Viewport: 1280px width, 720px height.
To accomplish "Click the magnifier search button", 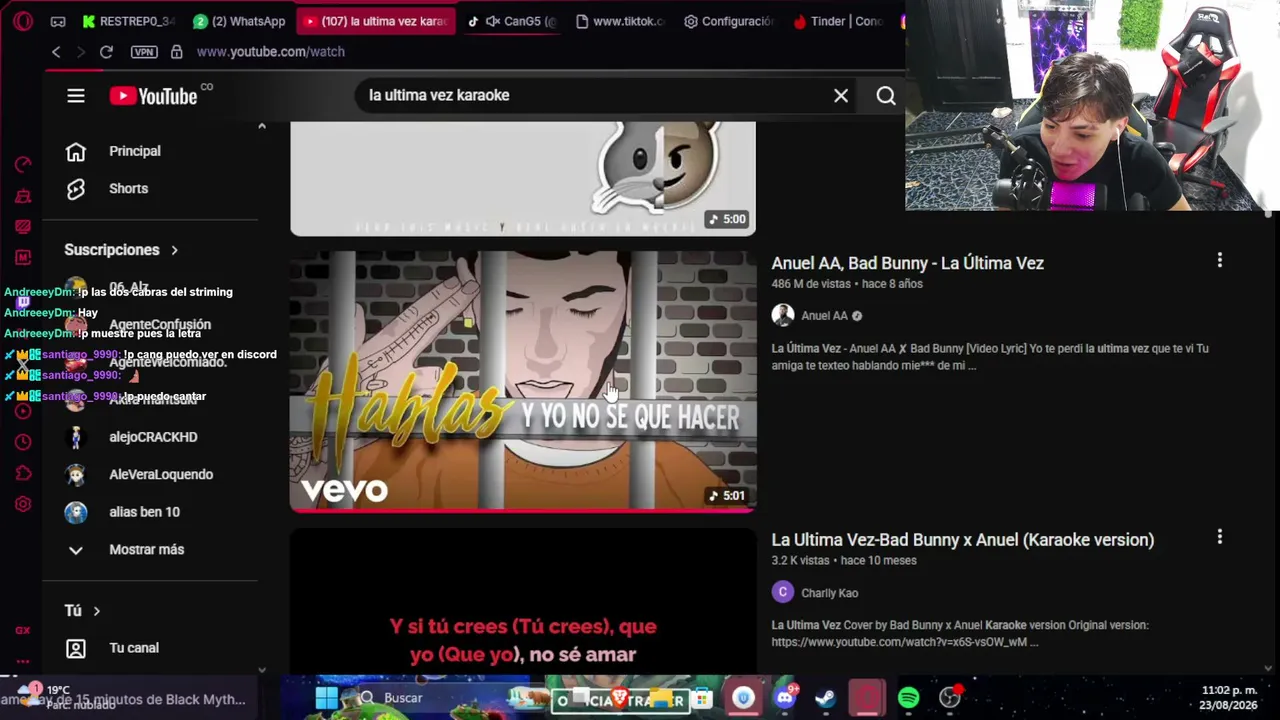I will (x=886, y=95).
